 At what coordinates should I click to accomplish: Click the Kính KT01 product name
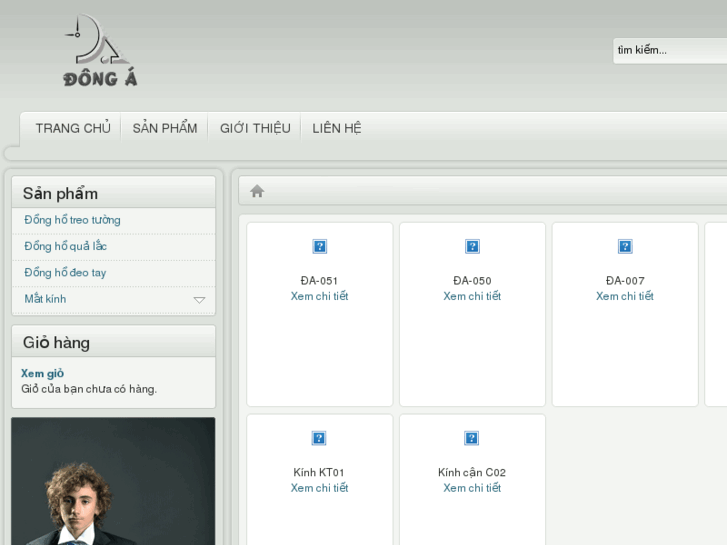click(x=319, y=473)
